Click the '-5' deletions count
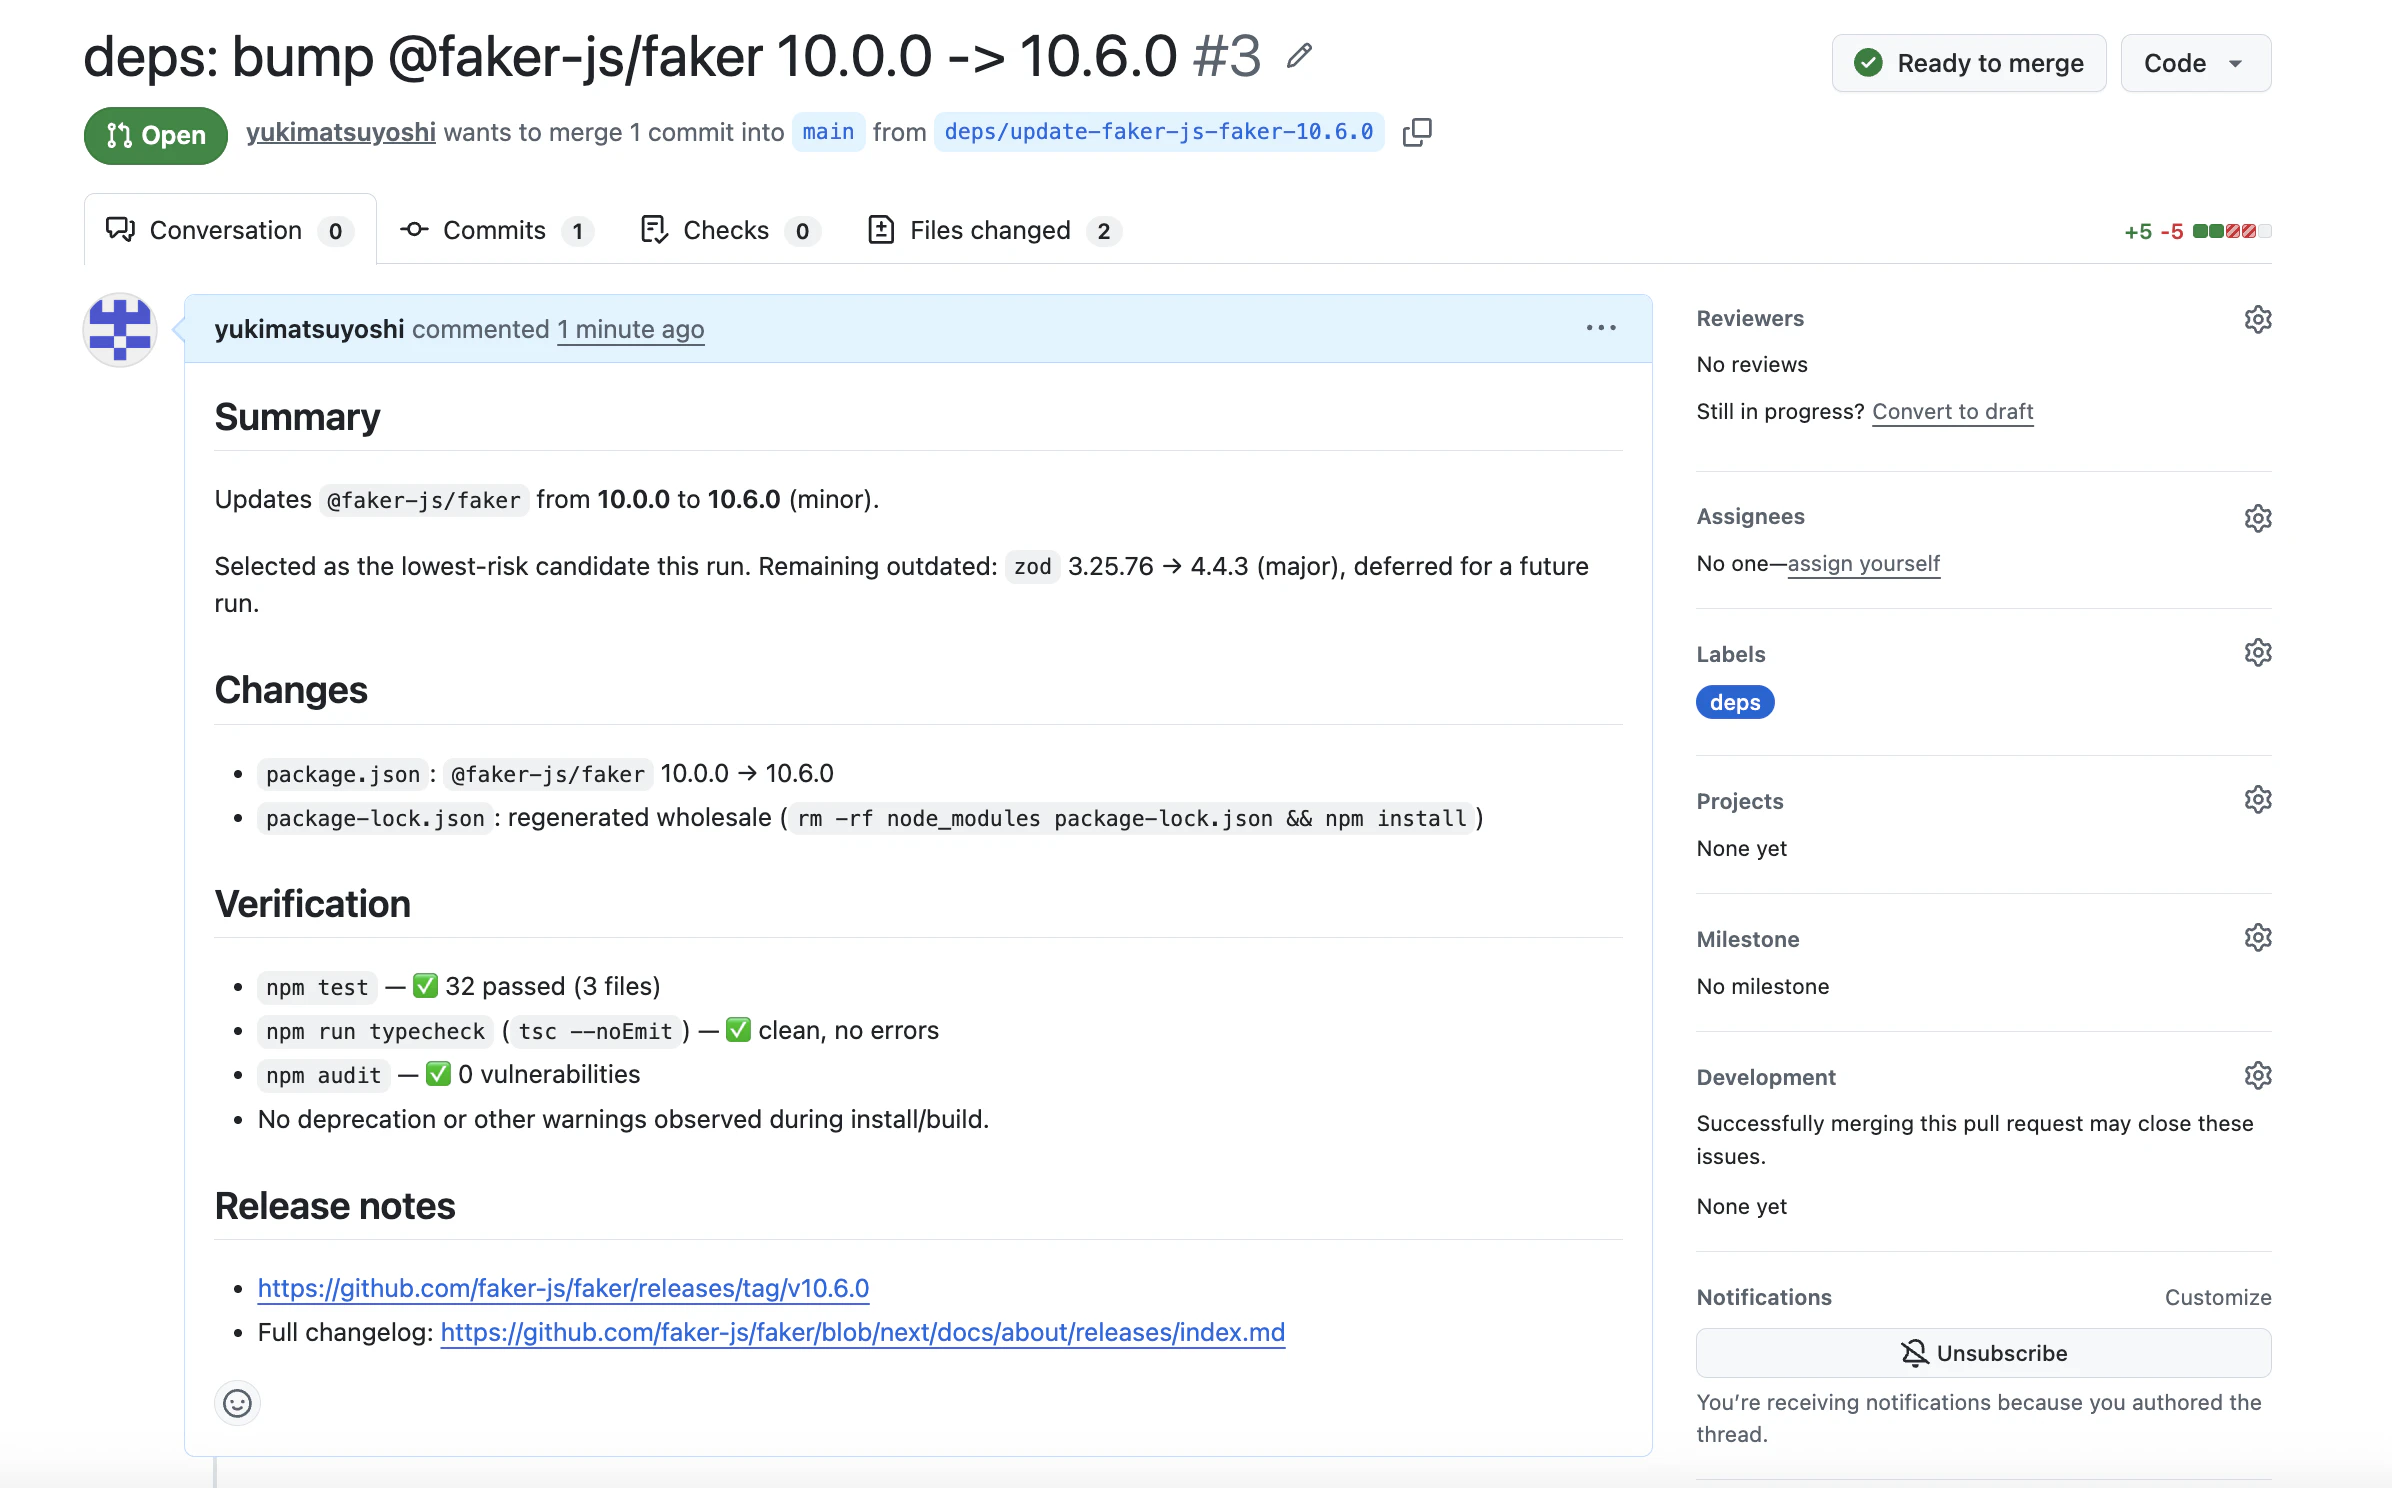The image size is (2392, 1488). [2172, 232]
